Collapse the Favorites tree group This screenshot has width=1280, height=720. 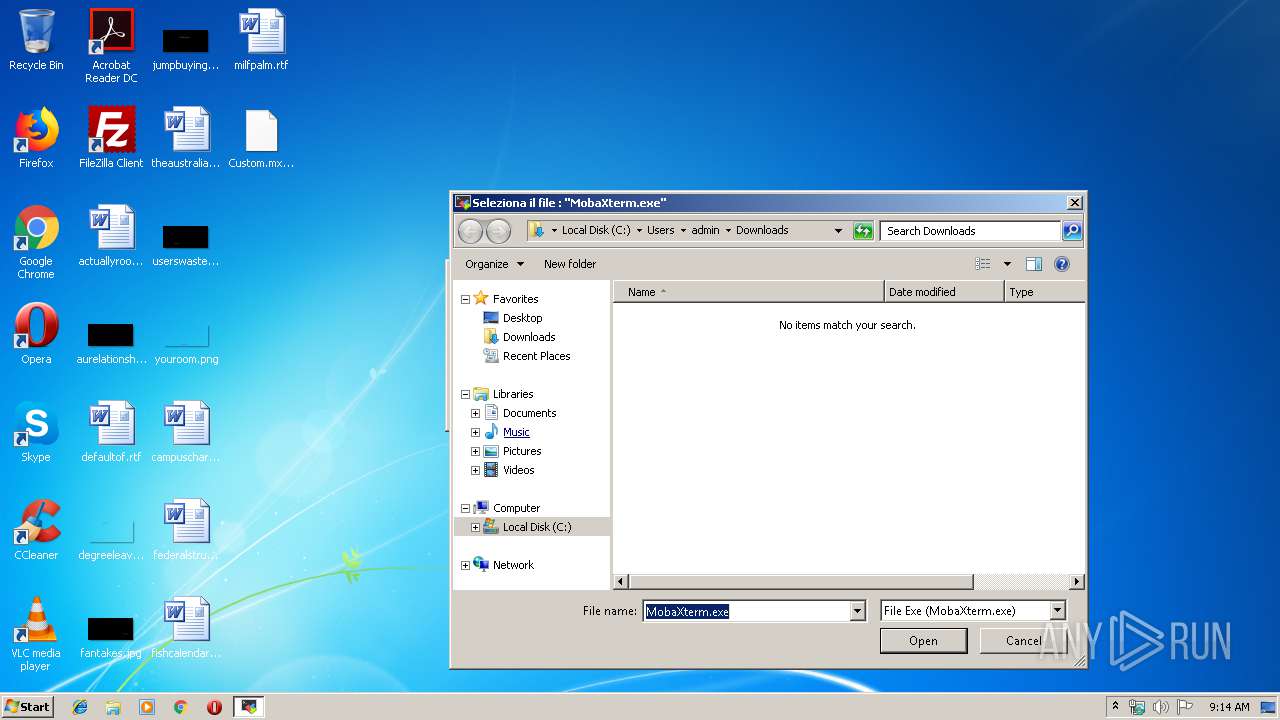pos(465,299)
